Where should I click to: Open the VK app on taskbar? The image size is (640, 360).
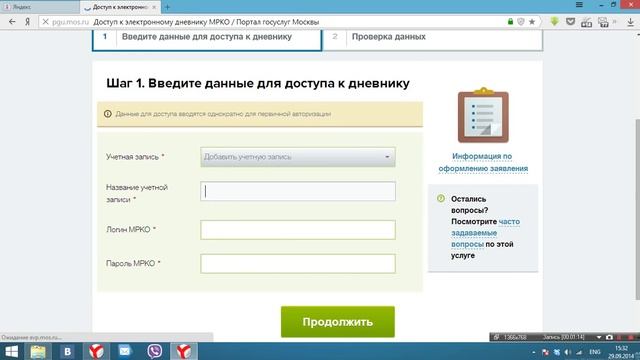click(x=67, y=351)
